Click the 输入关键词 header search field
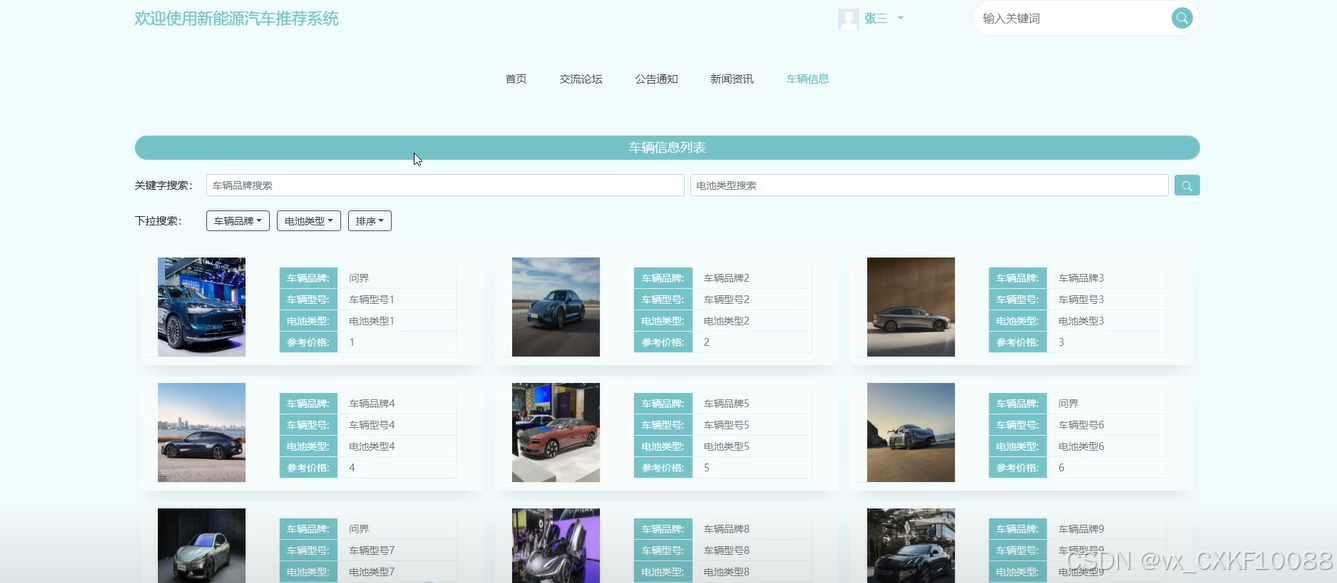The height and width of the screenshot is (583, 1337). coord(1072,18)
